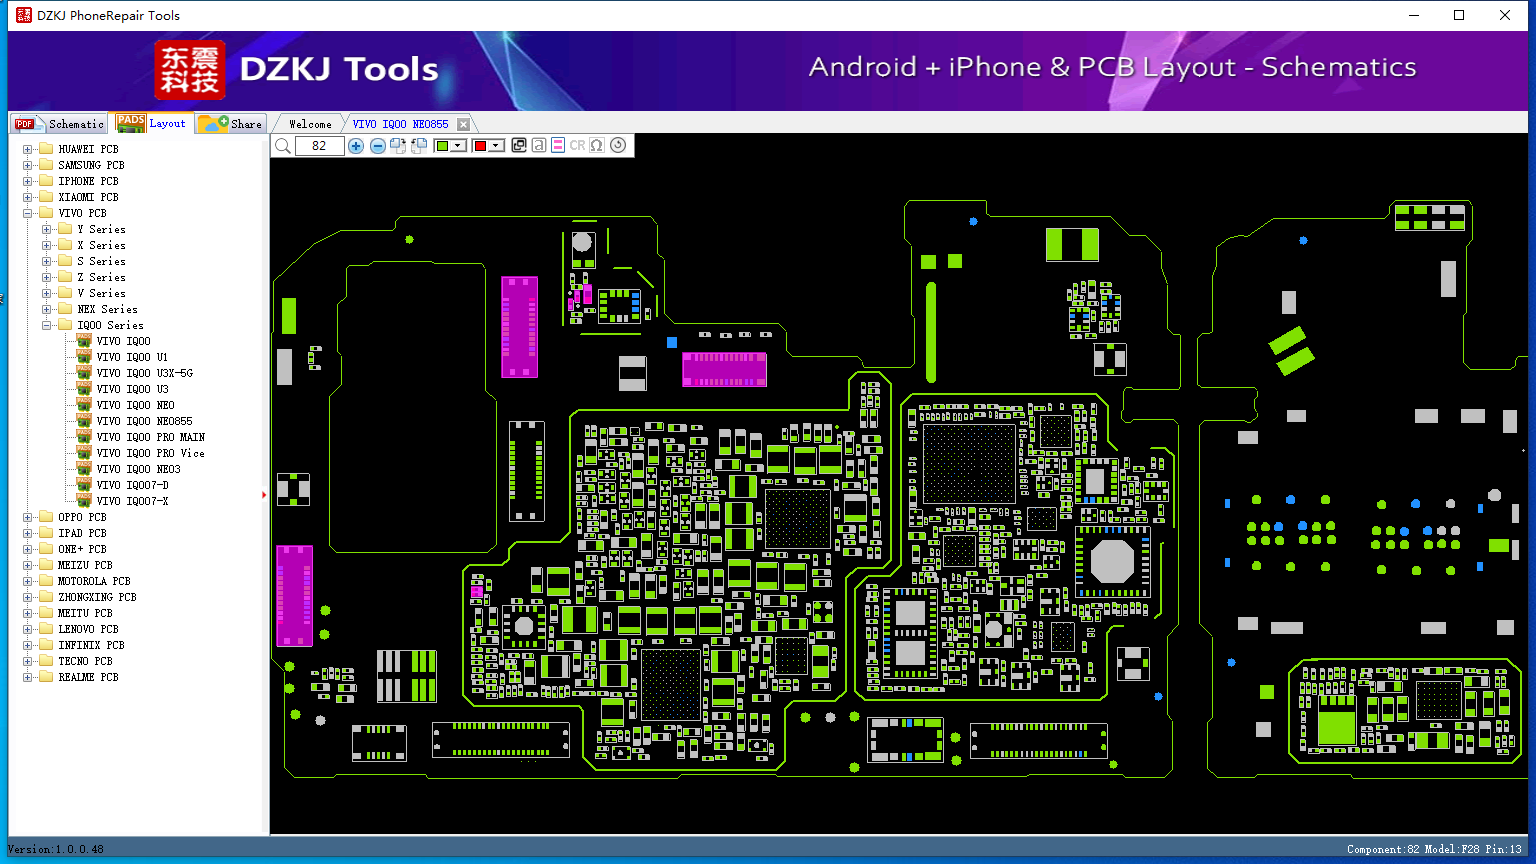Open the red color dropdown

pos(495,146)
